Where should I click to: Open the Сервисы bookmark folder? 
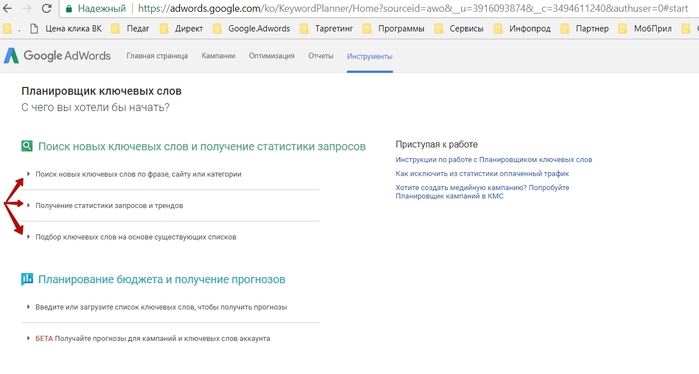[x=459, y=29]
